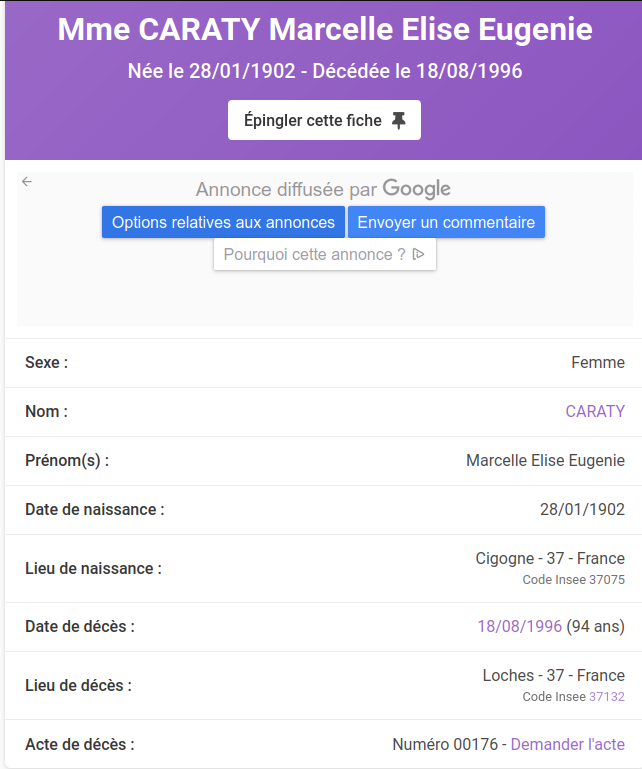Click the header name Mme CARATY Marcelle
The height and width of the screenshot is (769, 642).
(x=324, y=30)
